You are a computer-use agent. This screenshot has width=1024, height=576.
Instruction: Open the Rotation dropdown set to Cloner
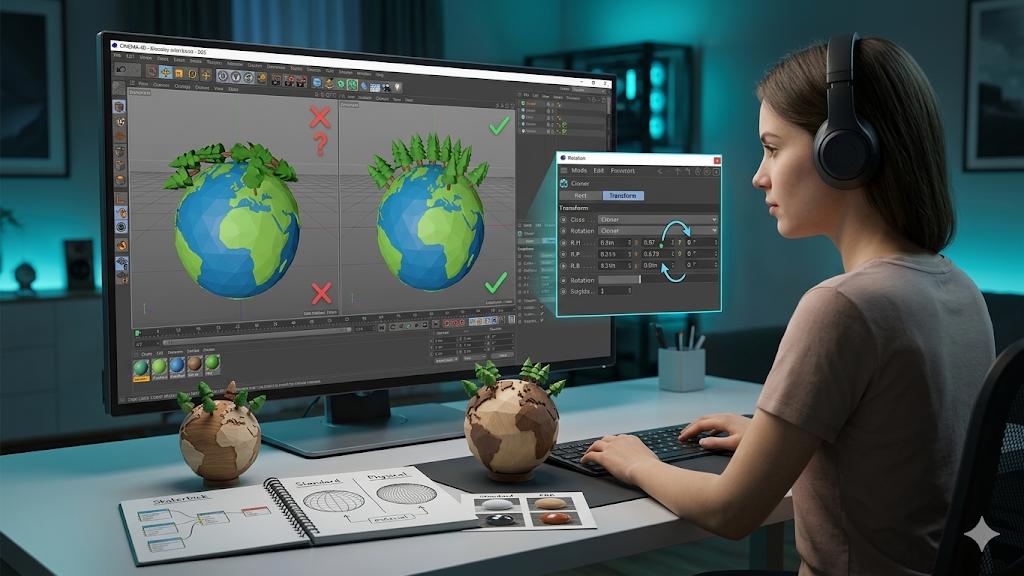click(x=656, y=231)
